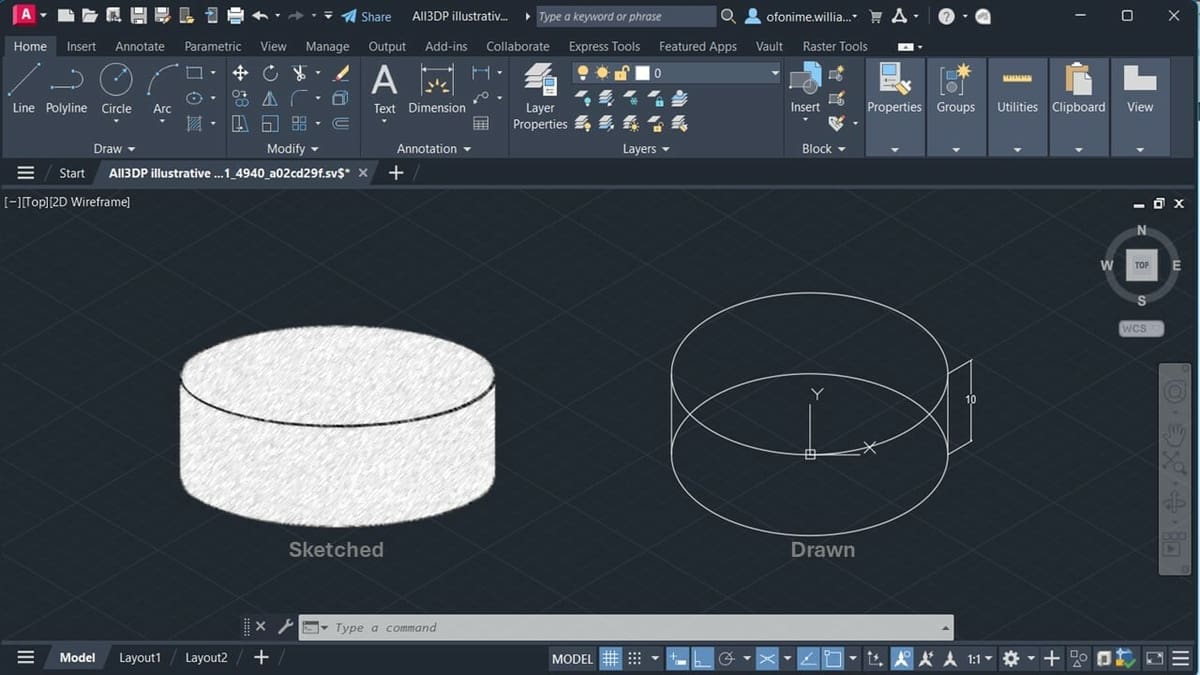The height and width of the screenshot is (675, 1200).
Task: Toggle ortho mode in status bar
Action: coord(703,657)
